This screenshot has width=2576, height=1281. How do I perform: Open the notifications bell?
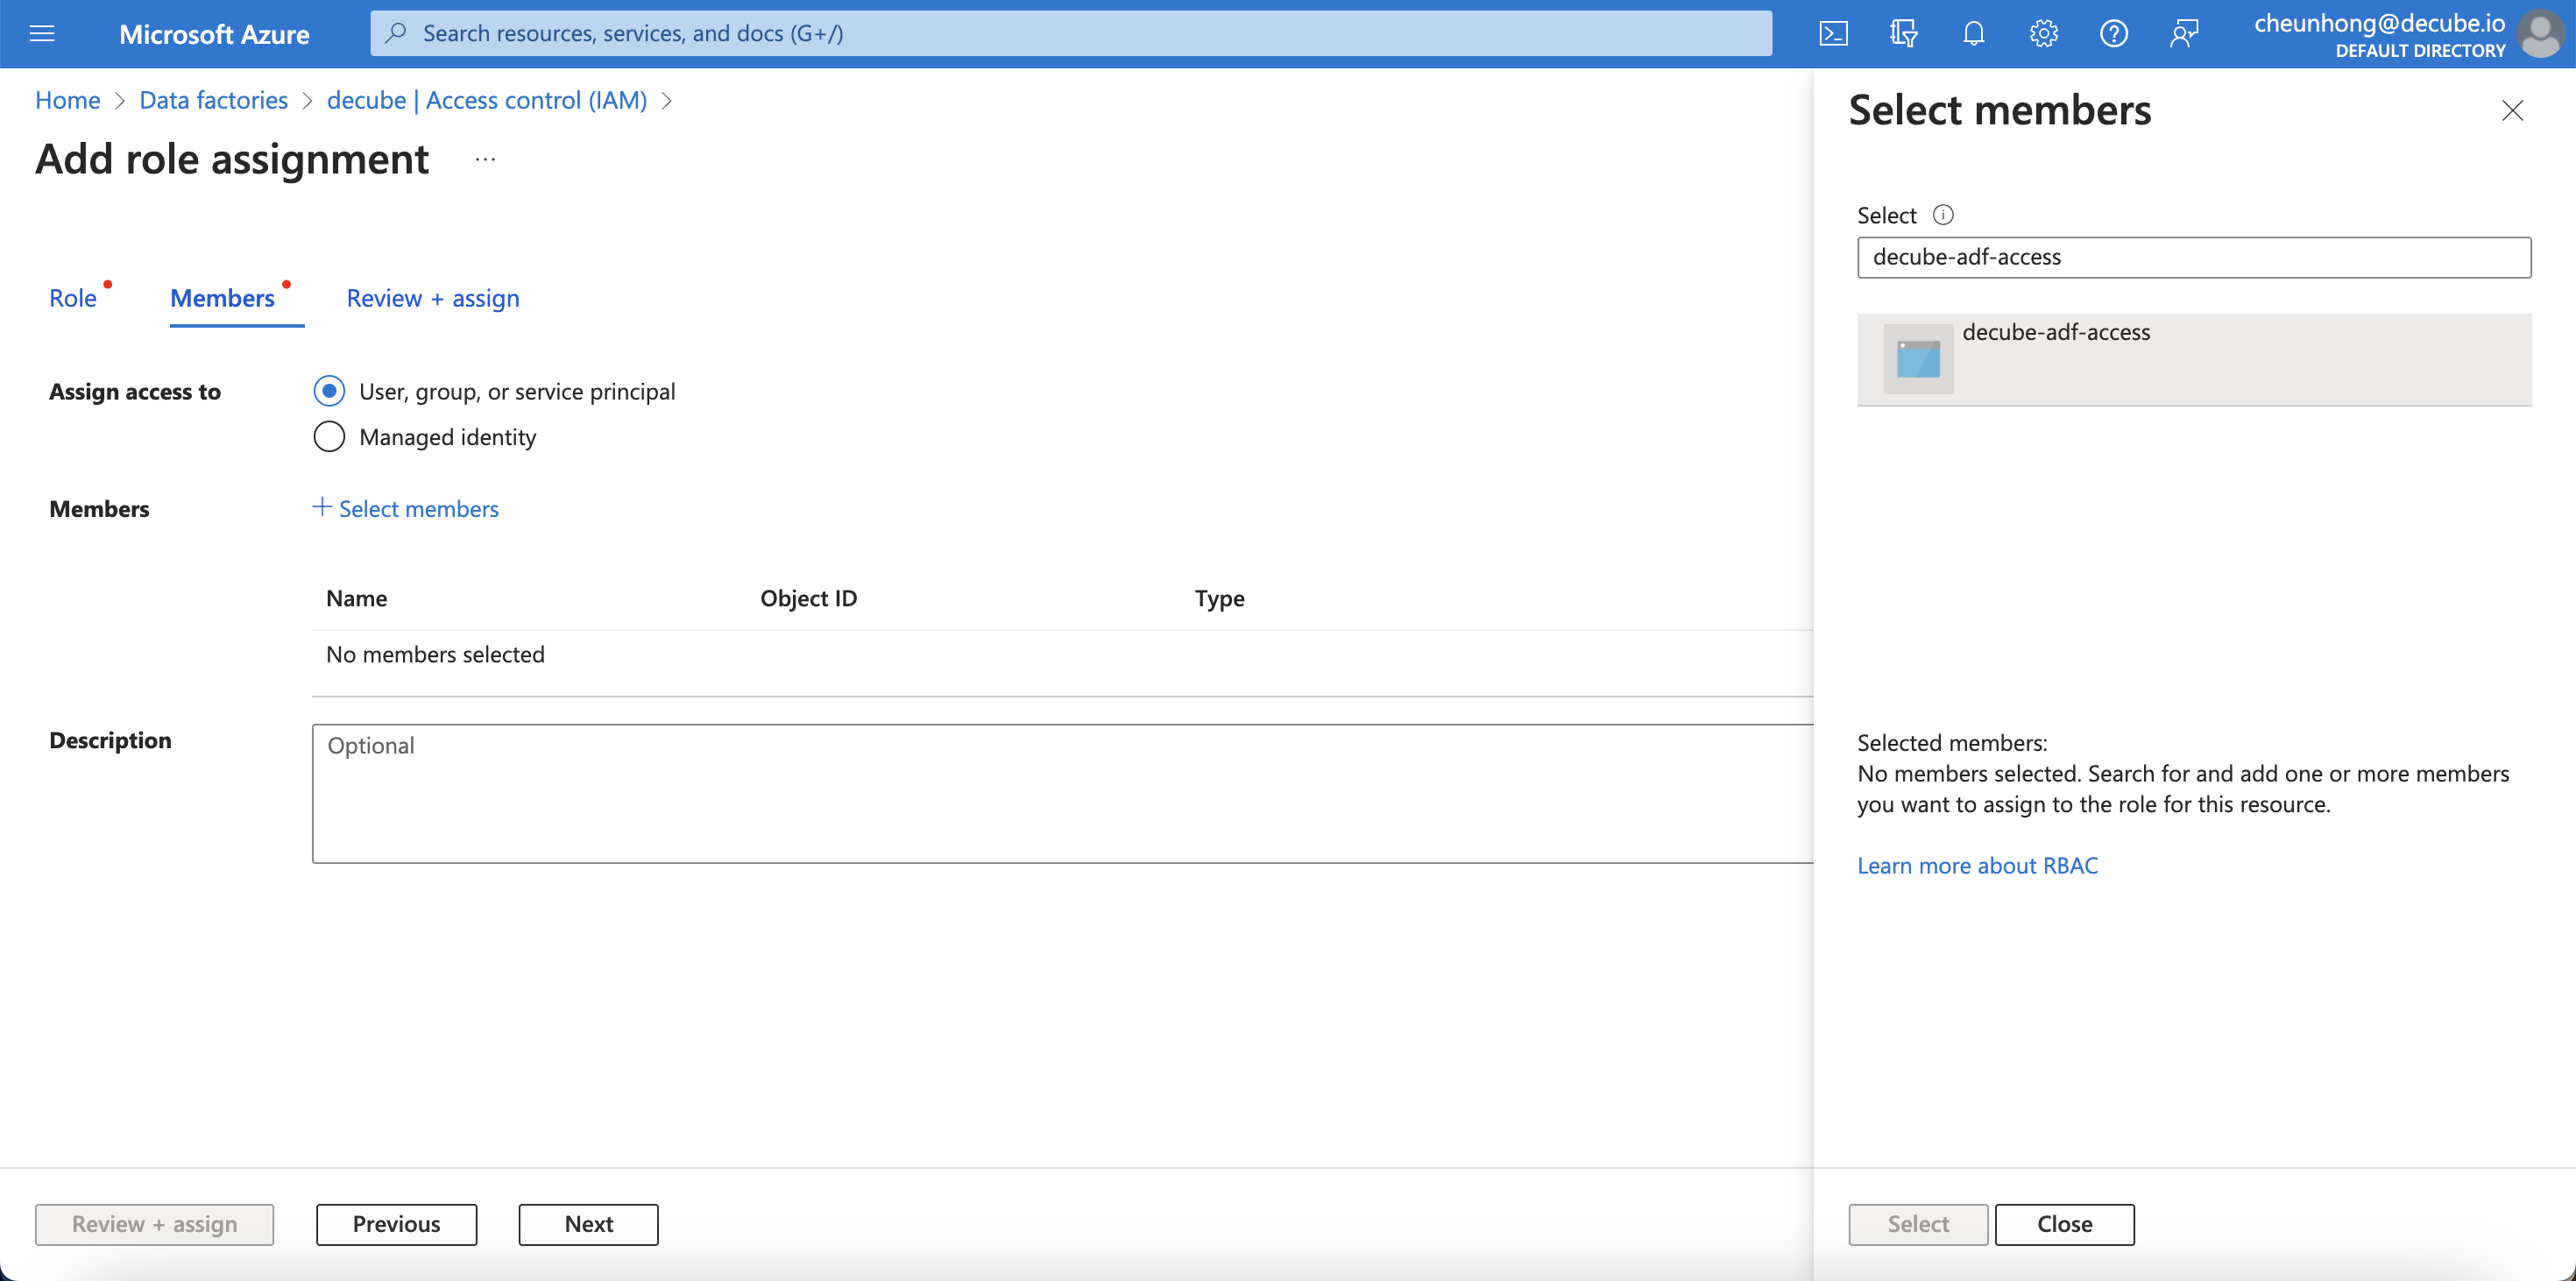tap(1973, 34)
